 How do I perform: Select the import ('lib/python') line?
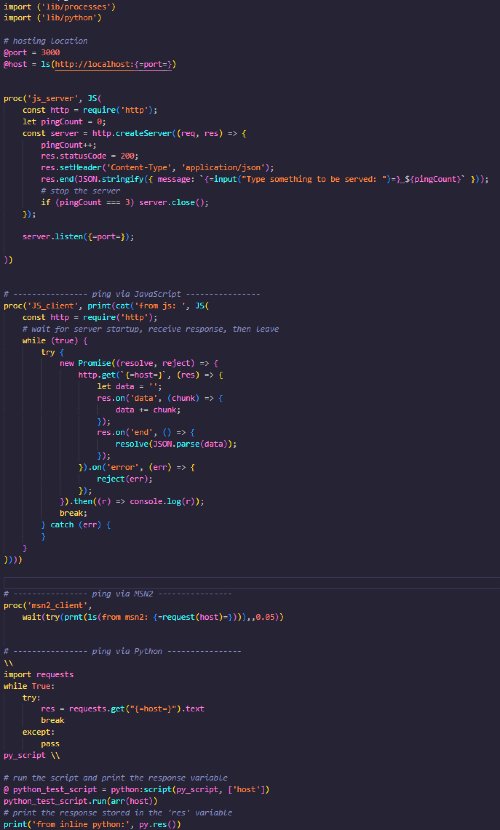53,18
